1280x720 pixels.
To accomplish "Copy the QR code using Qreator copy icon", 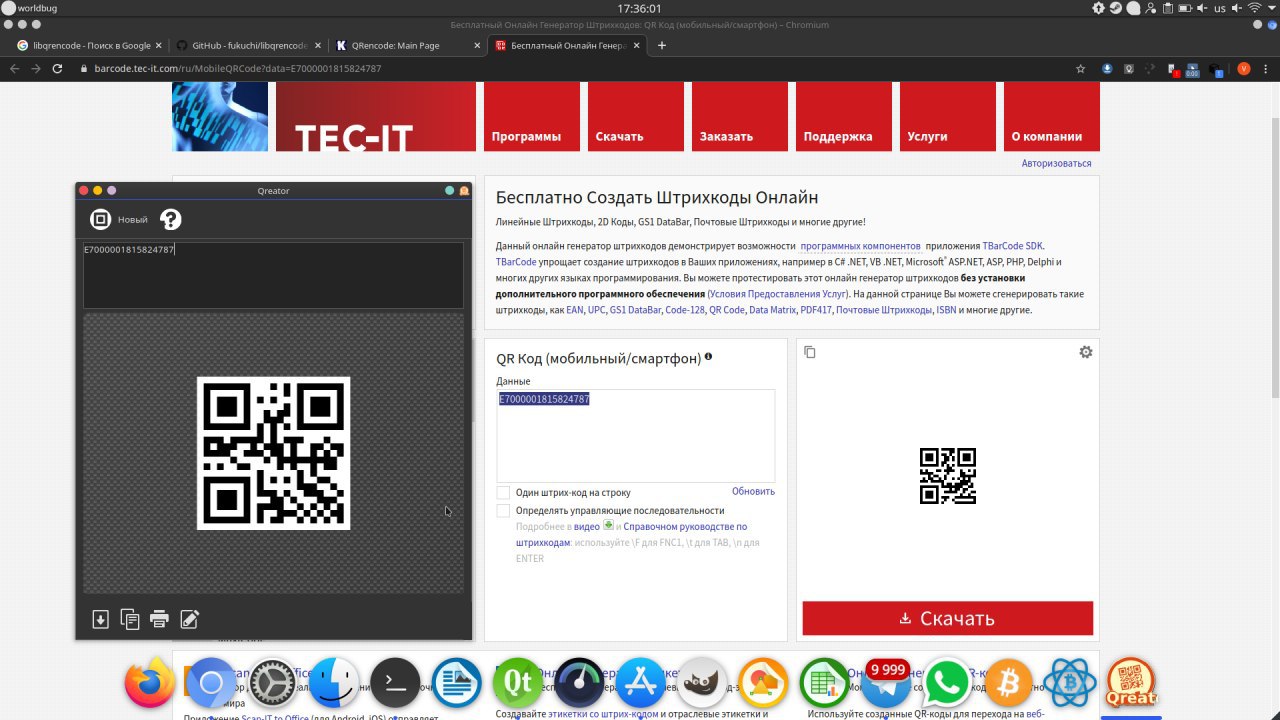I will 129,619.
